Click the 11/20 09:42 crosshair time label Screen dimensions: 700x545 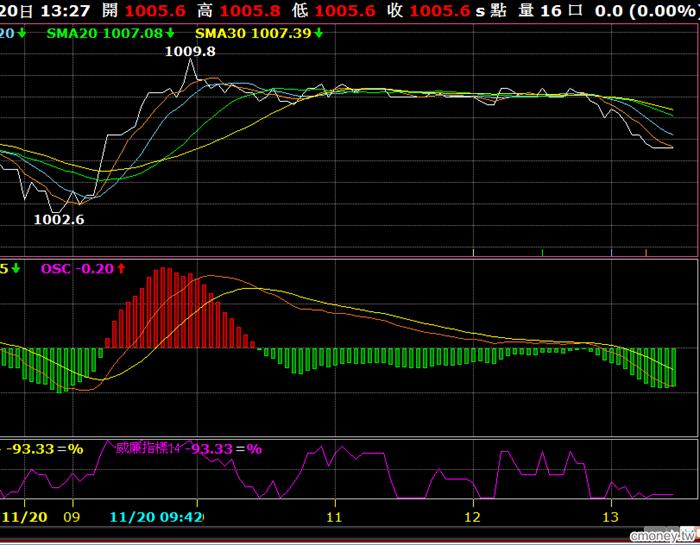[x=156, y=517]
